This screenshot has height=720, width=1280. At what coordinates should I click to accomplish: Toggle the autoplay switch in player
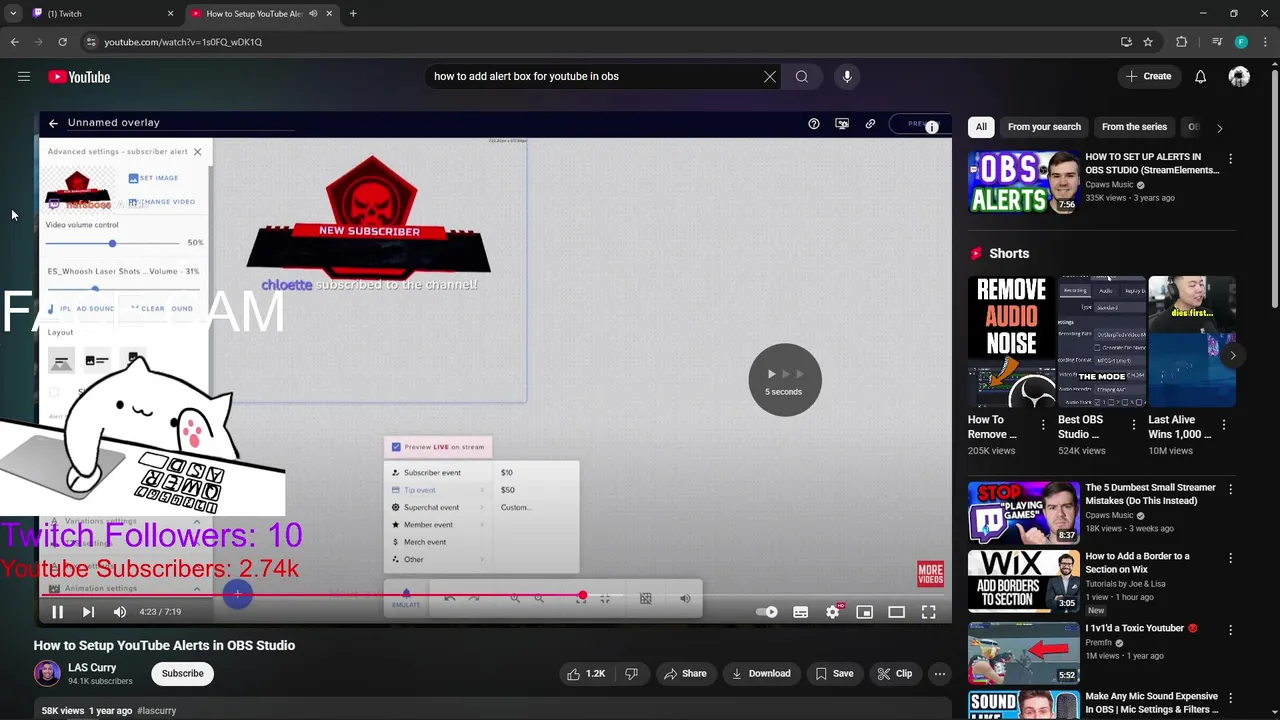pos(767,612)
